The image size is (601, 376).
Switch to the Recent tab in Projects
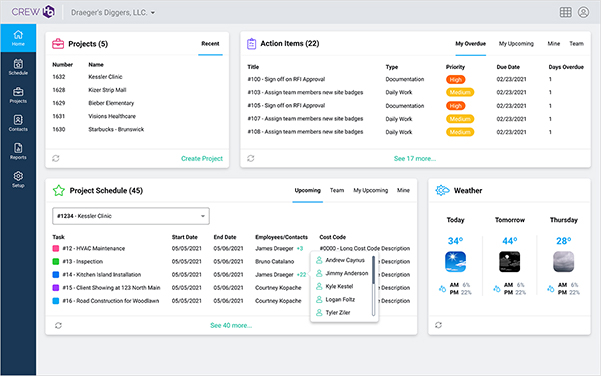210,44
